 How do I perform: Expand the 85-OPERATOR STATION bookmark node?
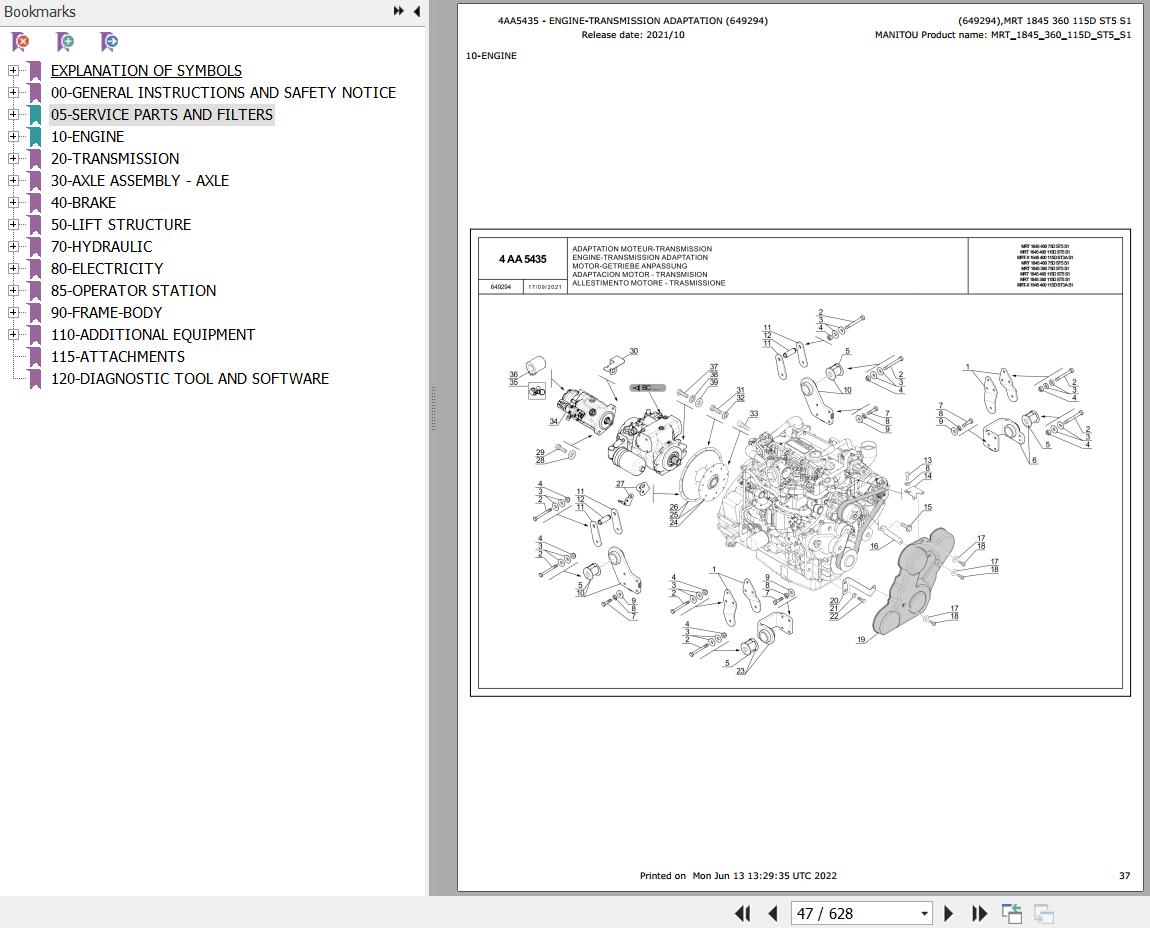pyautogui.click(x=12, y=291)
